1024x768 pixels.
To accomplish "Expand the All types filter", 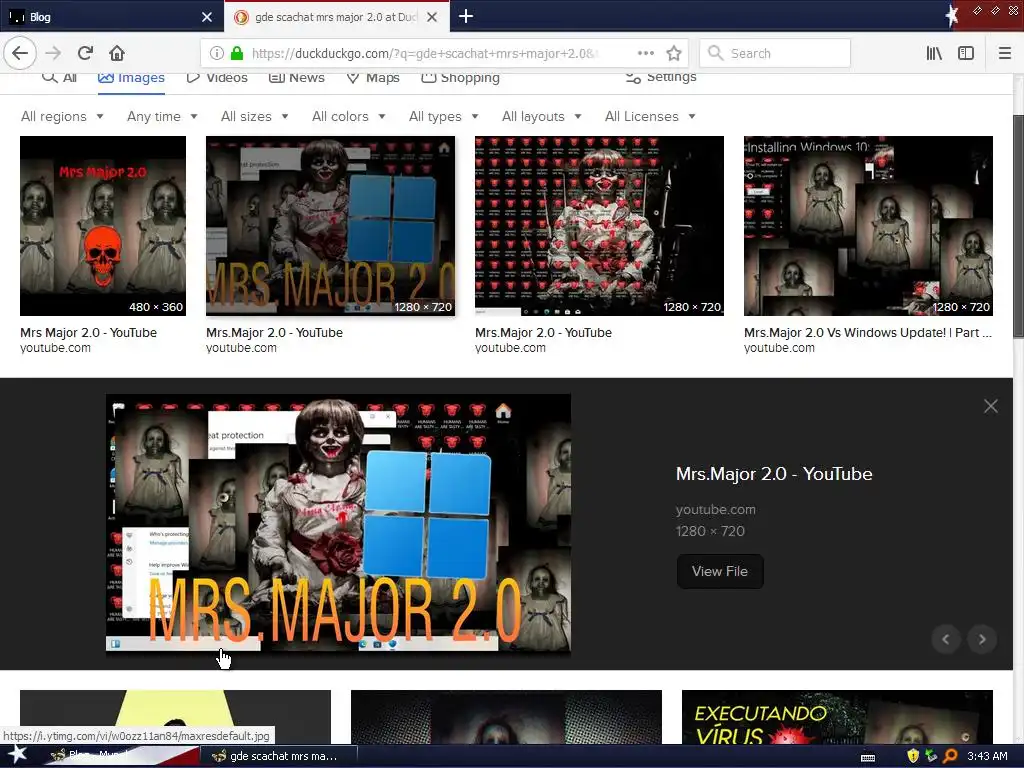I will 443,116.
